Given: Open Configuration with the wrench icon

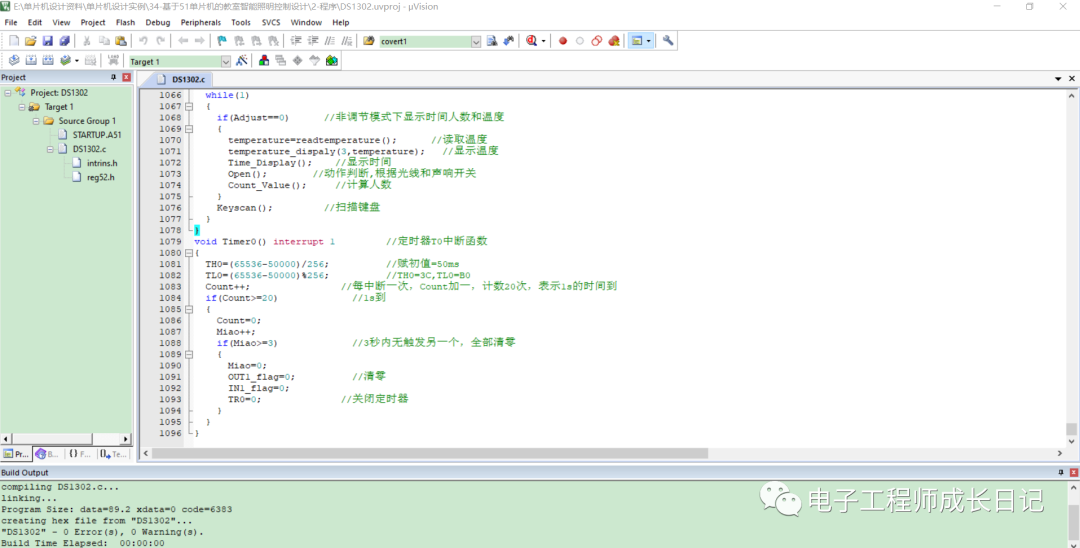Looking at the screenshot, I should click(x=668, y=41).
